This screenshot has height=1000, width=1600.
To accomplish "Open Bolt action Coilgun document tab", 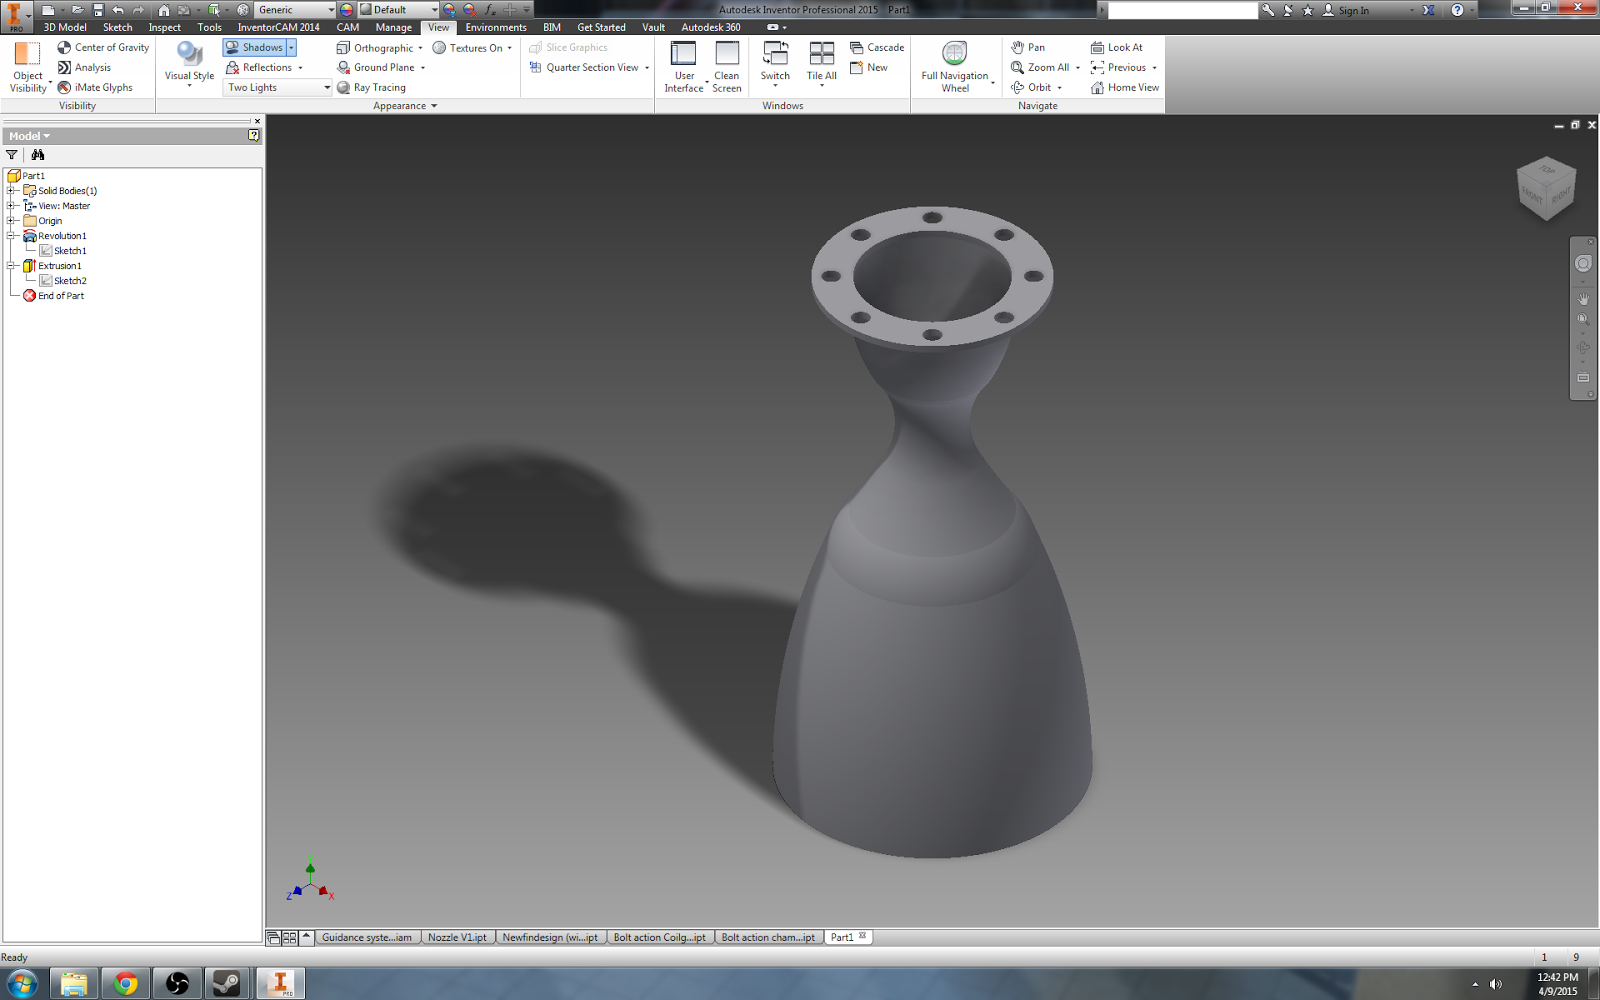I will pos(659,937).
